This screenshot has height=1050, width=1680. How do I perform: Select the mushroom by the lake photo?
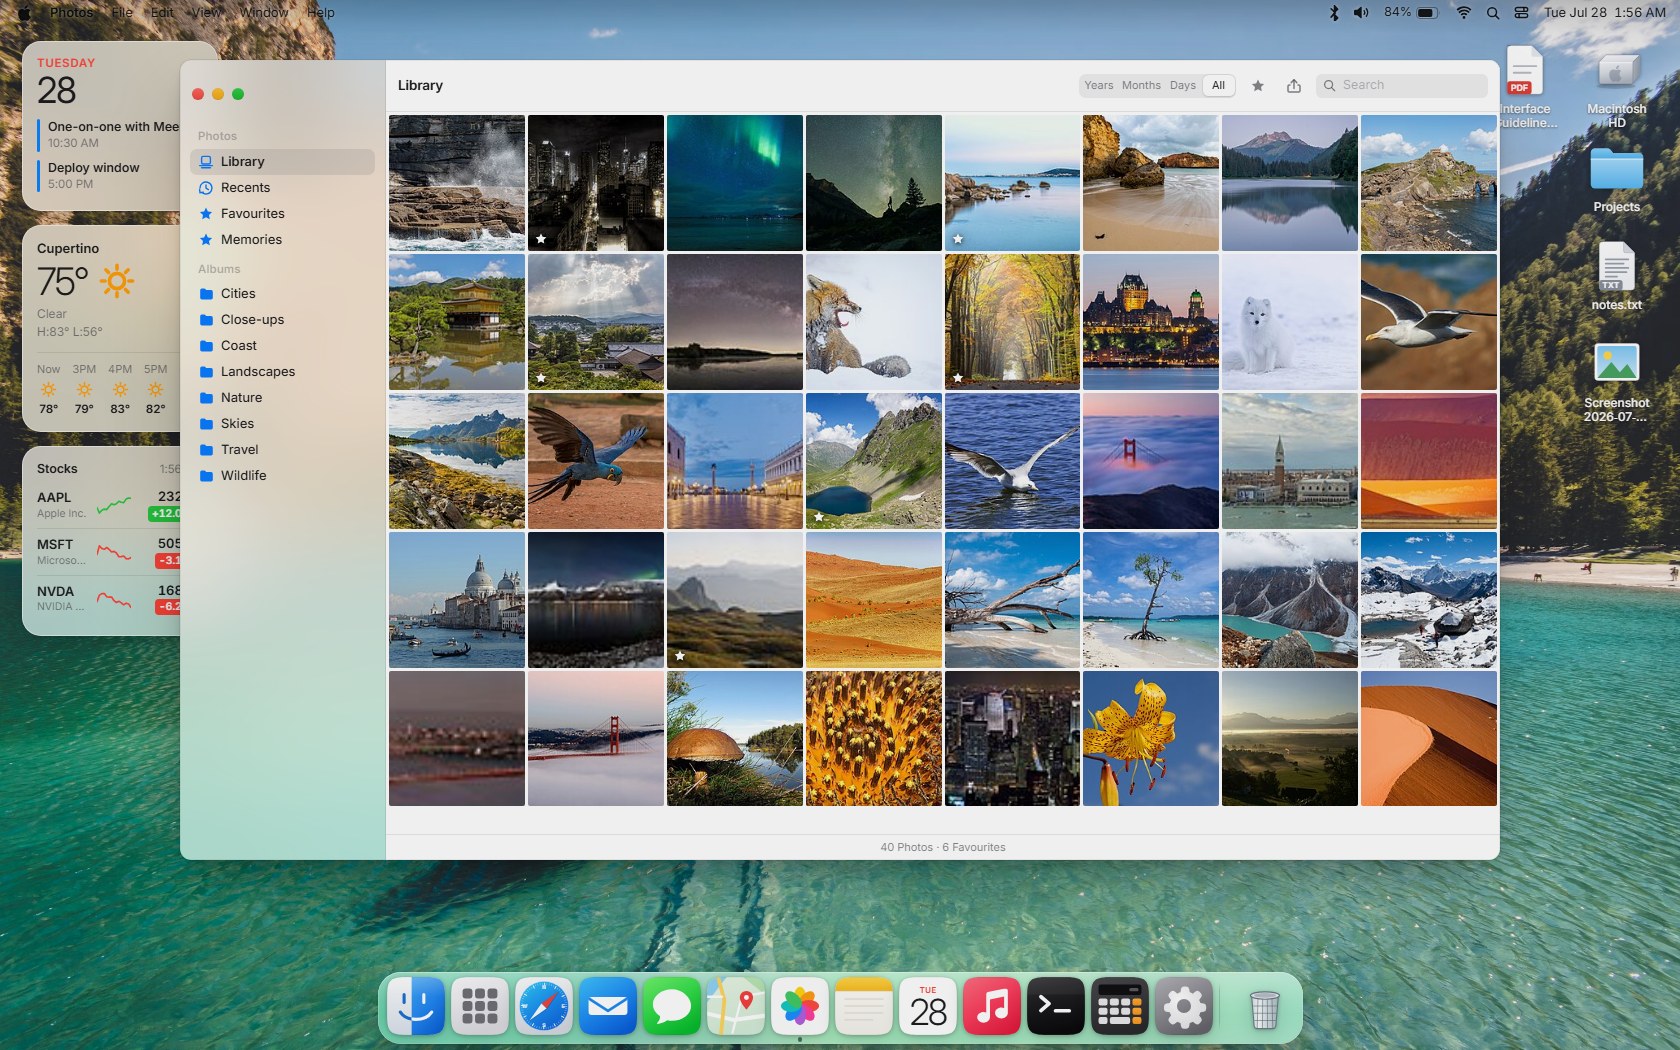(x=735, y=739)
